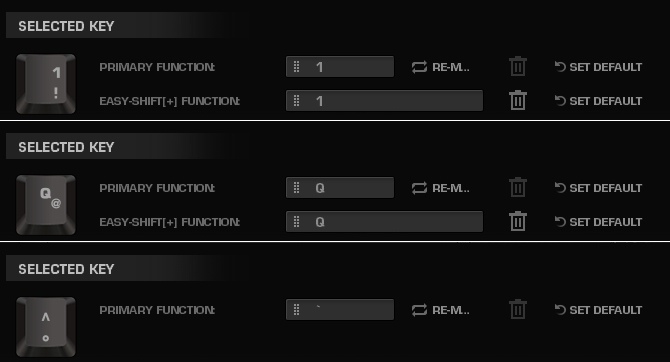Click the trash icon for caret key primary function
The width and height of the screenshot is (670, 362).
tap(517, 309)
